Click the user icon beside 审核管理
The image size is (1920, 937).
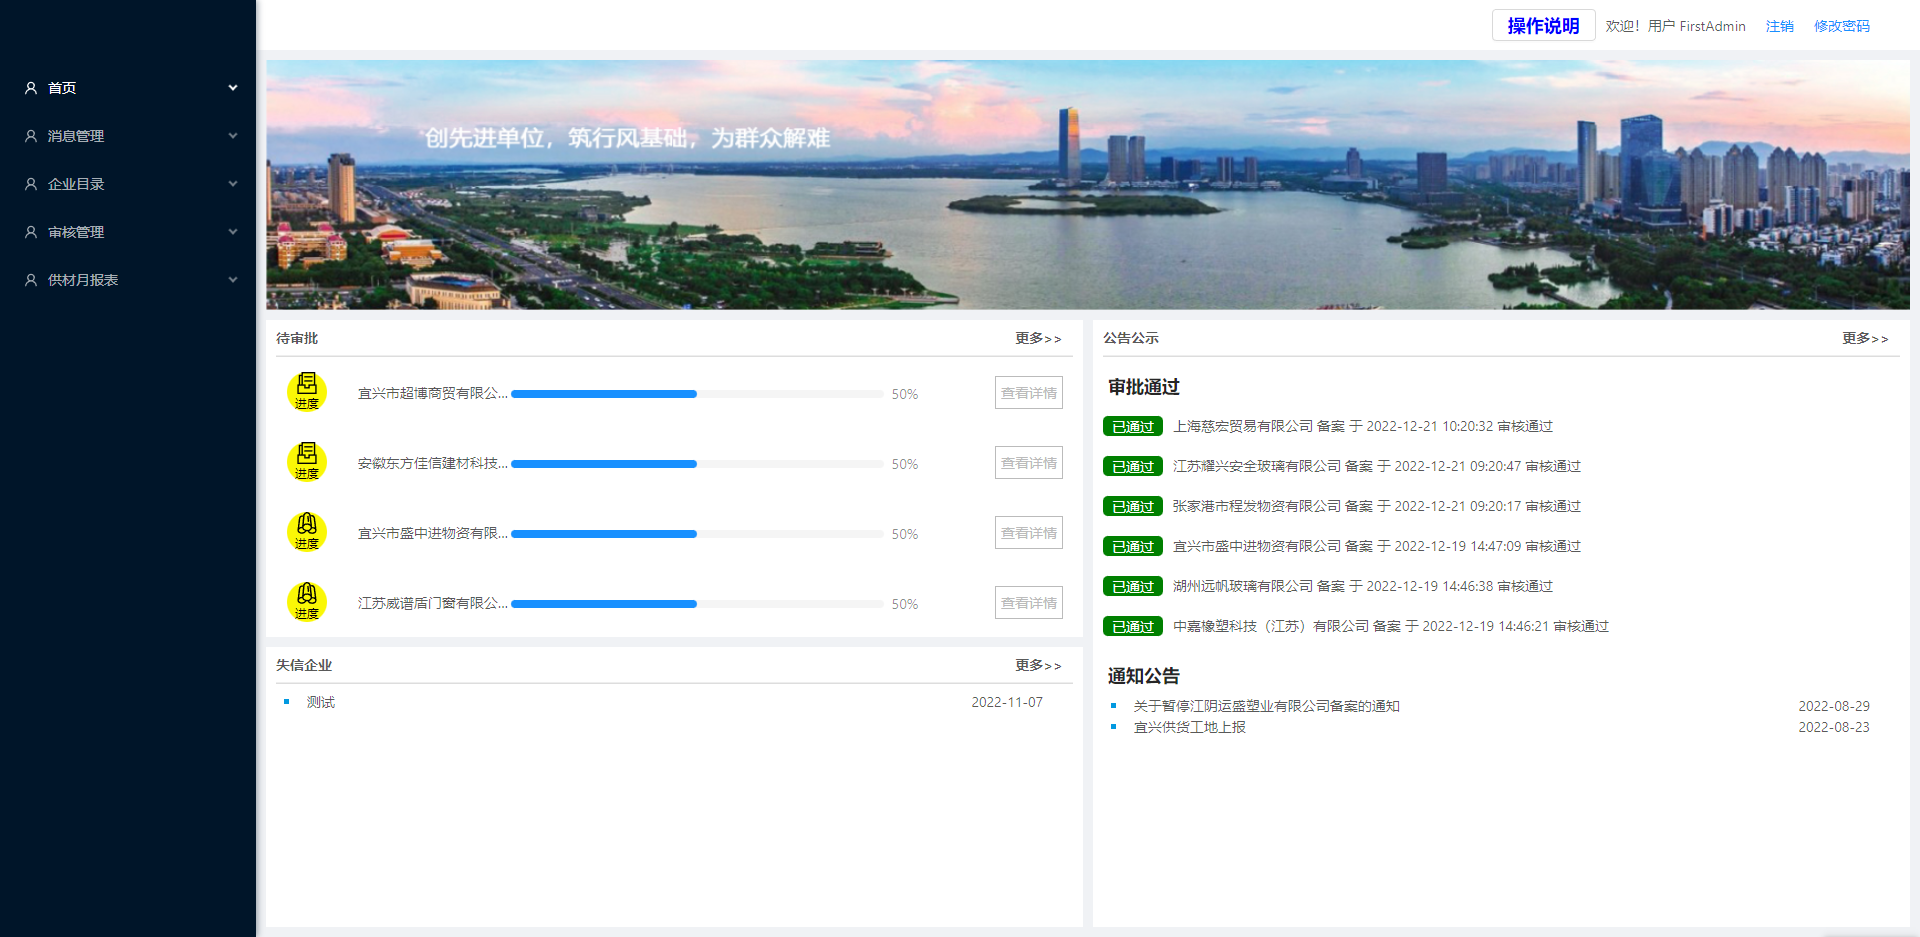[31, 232]
